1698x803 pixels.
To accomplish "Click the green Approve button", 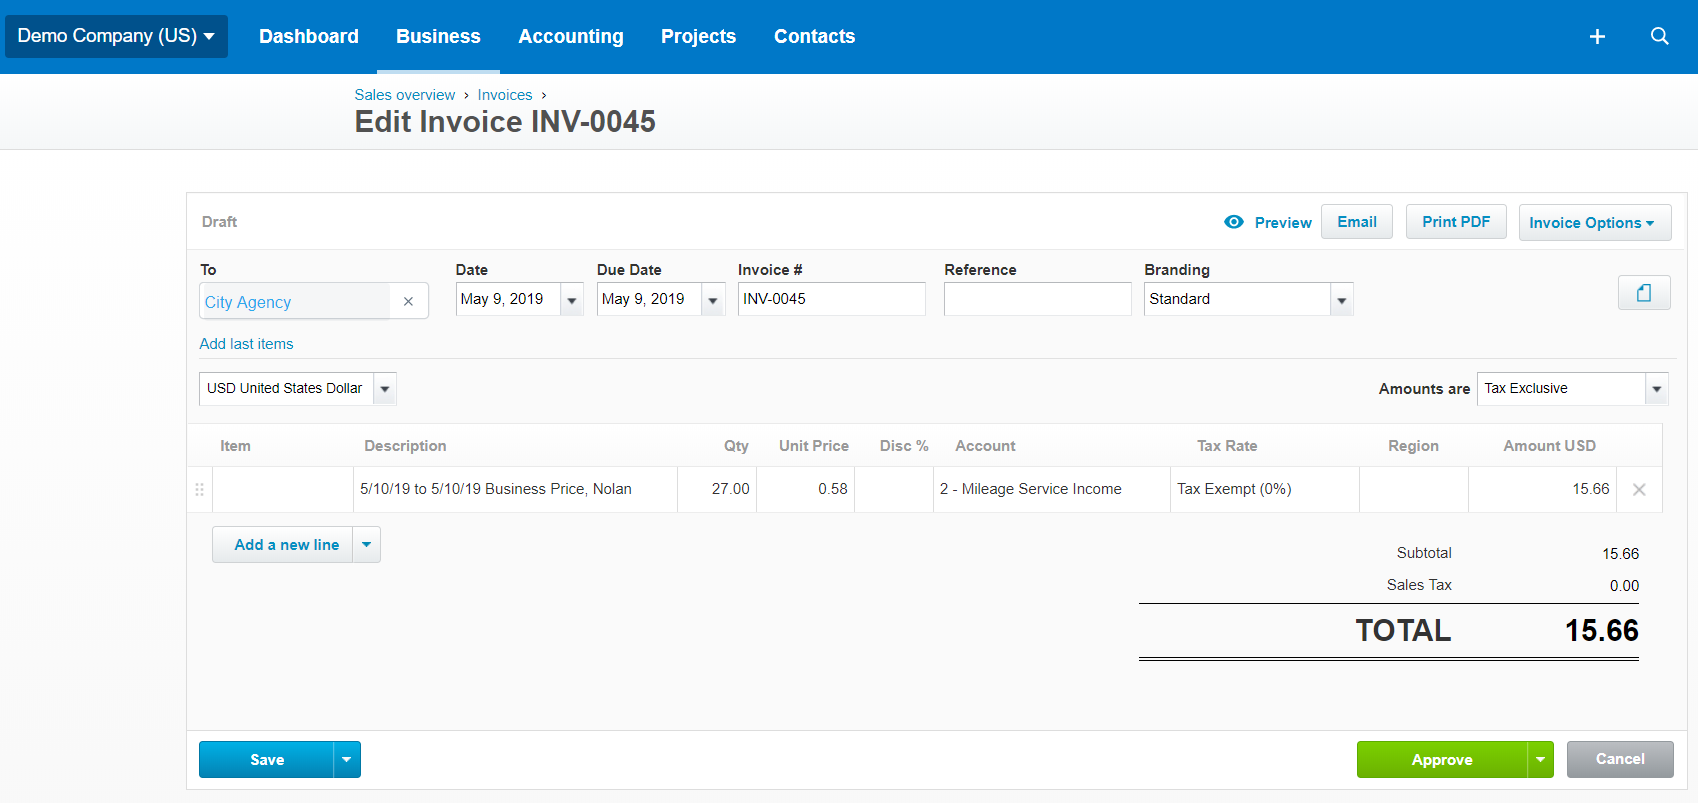I will 1442,760.
